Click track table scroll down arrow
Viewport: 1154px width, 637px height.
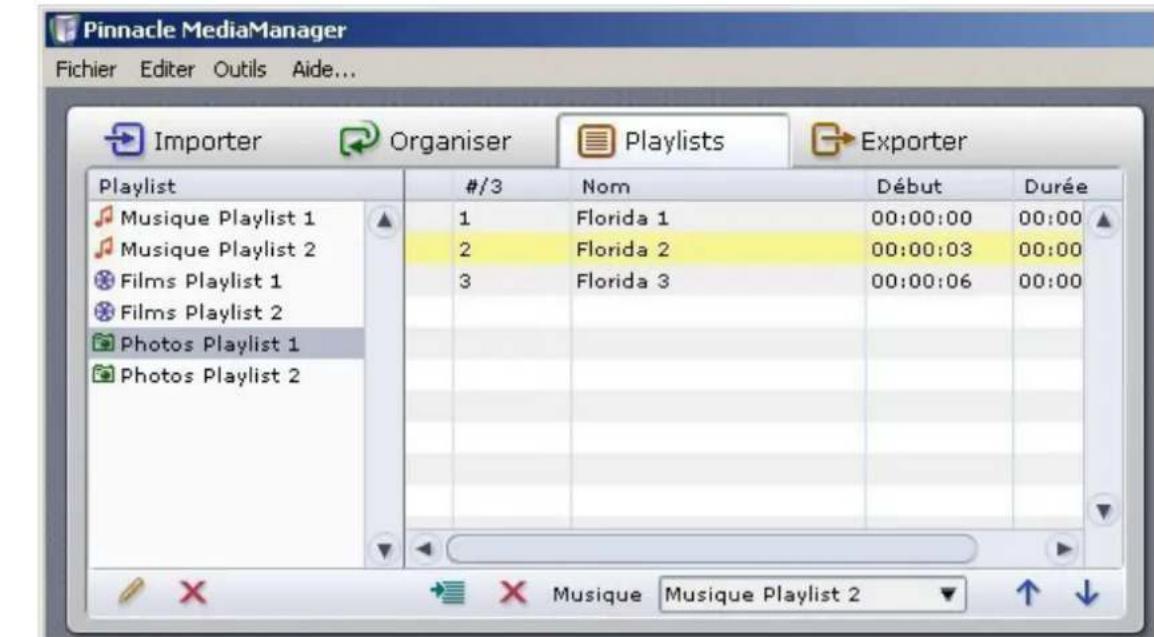point(1103,510)
